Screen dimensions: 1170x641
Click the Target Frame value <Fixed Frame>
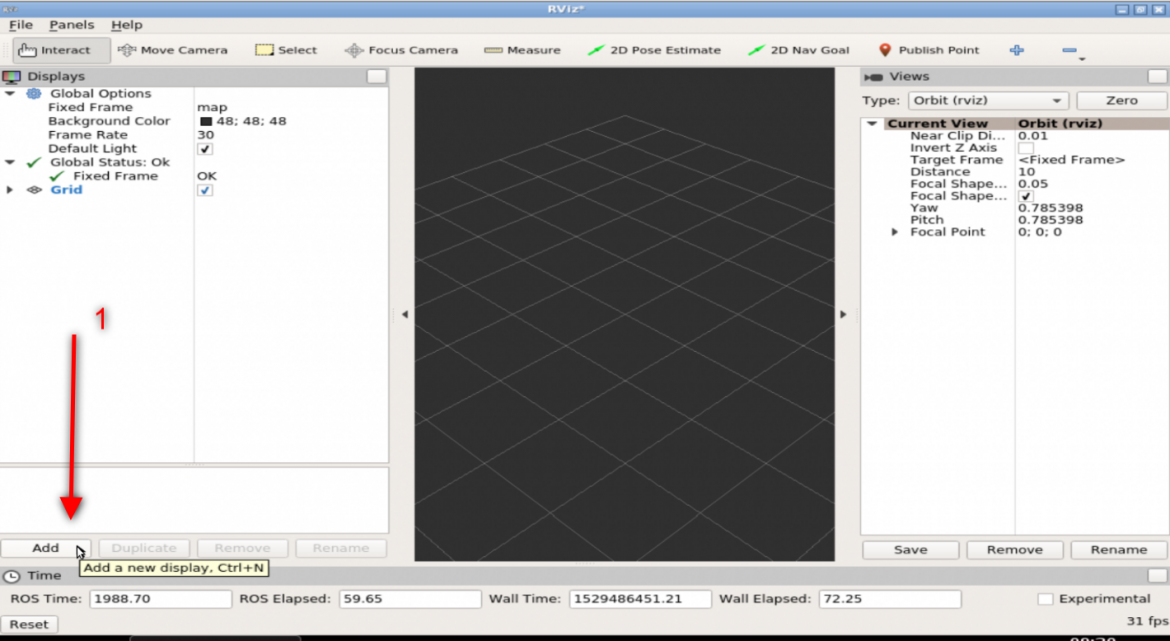(x=1071, y=160)
